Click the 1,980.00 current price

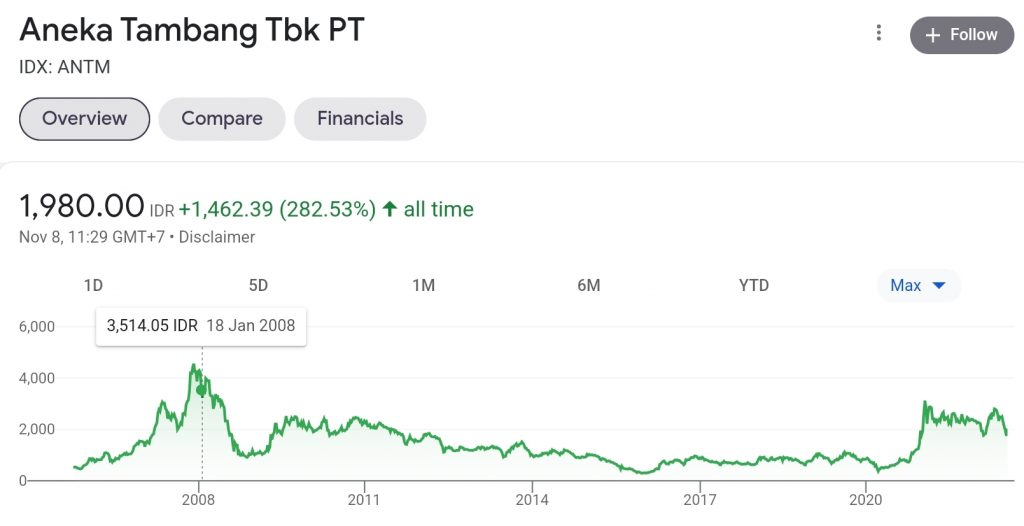pyautogui.click(x=82, y=207)
